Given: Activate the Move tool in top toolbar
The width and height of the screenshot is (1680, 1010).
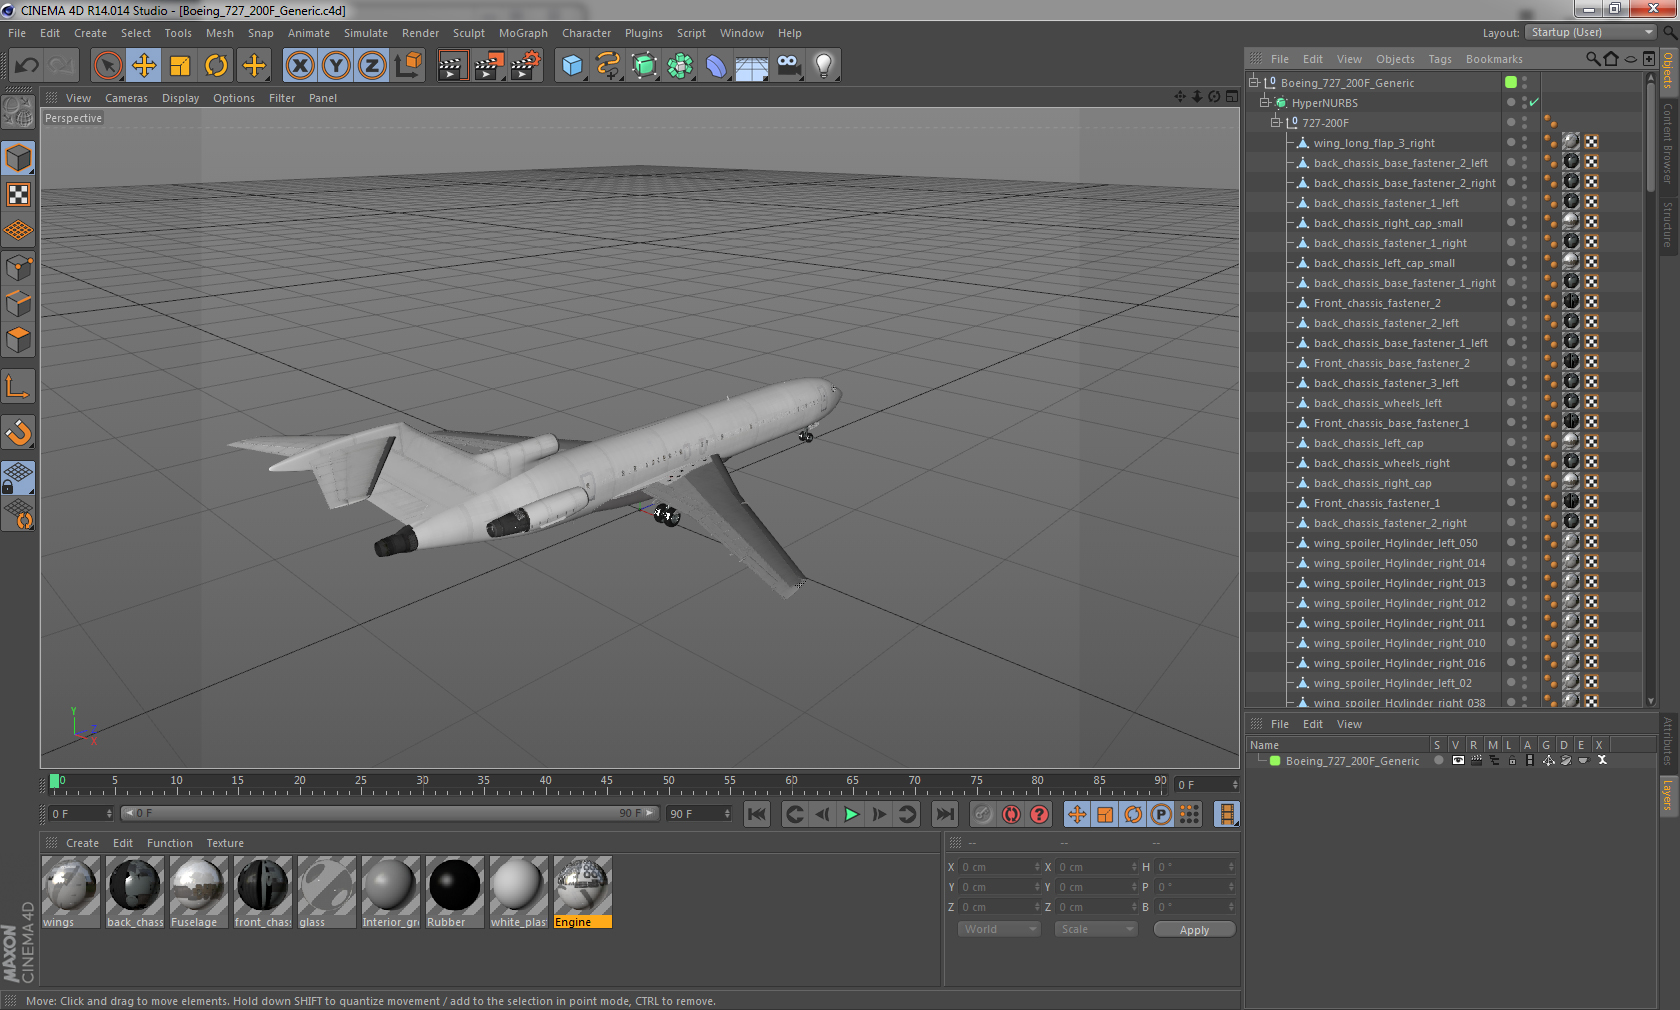Looking at the screenshot, I should [x=144, y=66].
